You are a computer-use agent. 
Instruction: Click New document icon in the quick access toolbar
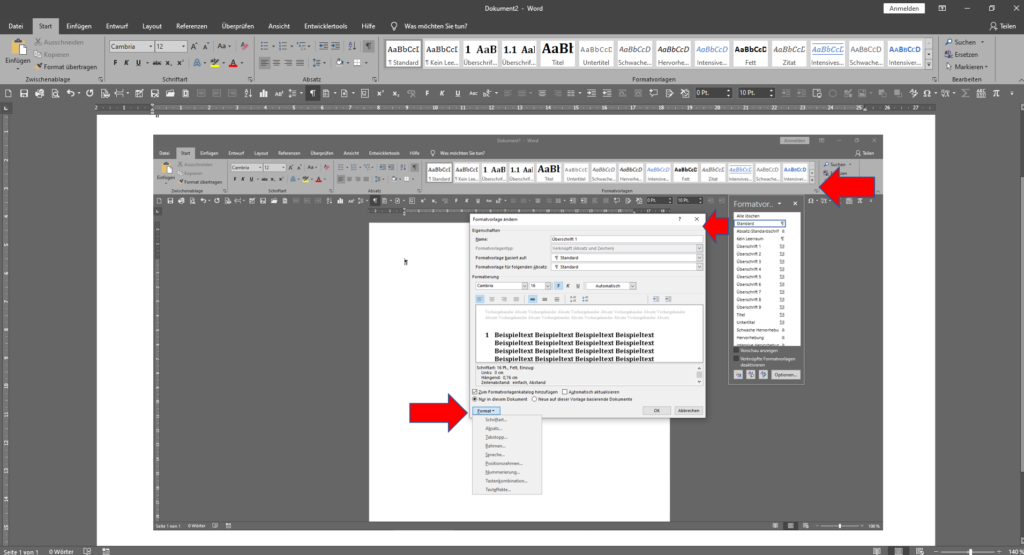[8, 93]
